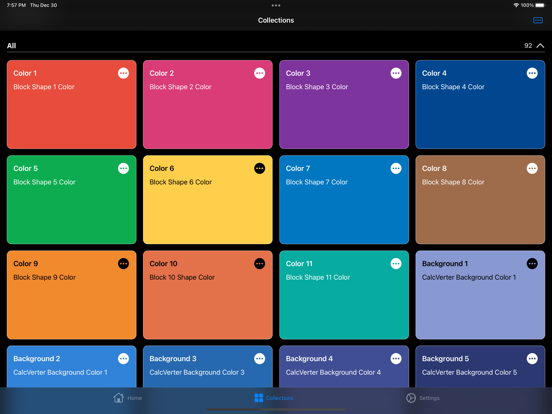Open more options on Background 2 card
Screen dimensions: 552x414
123,358
